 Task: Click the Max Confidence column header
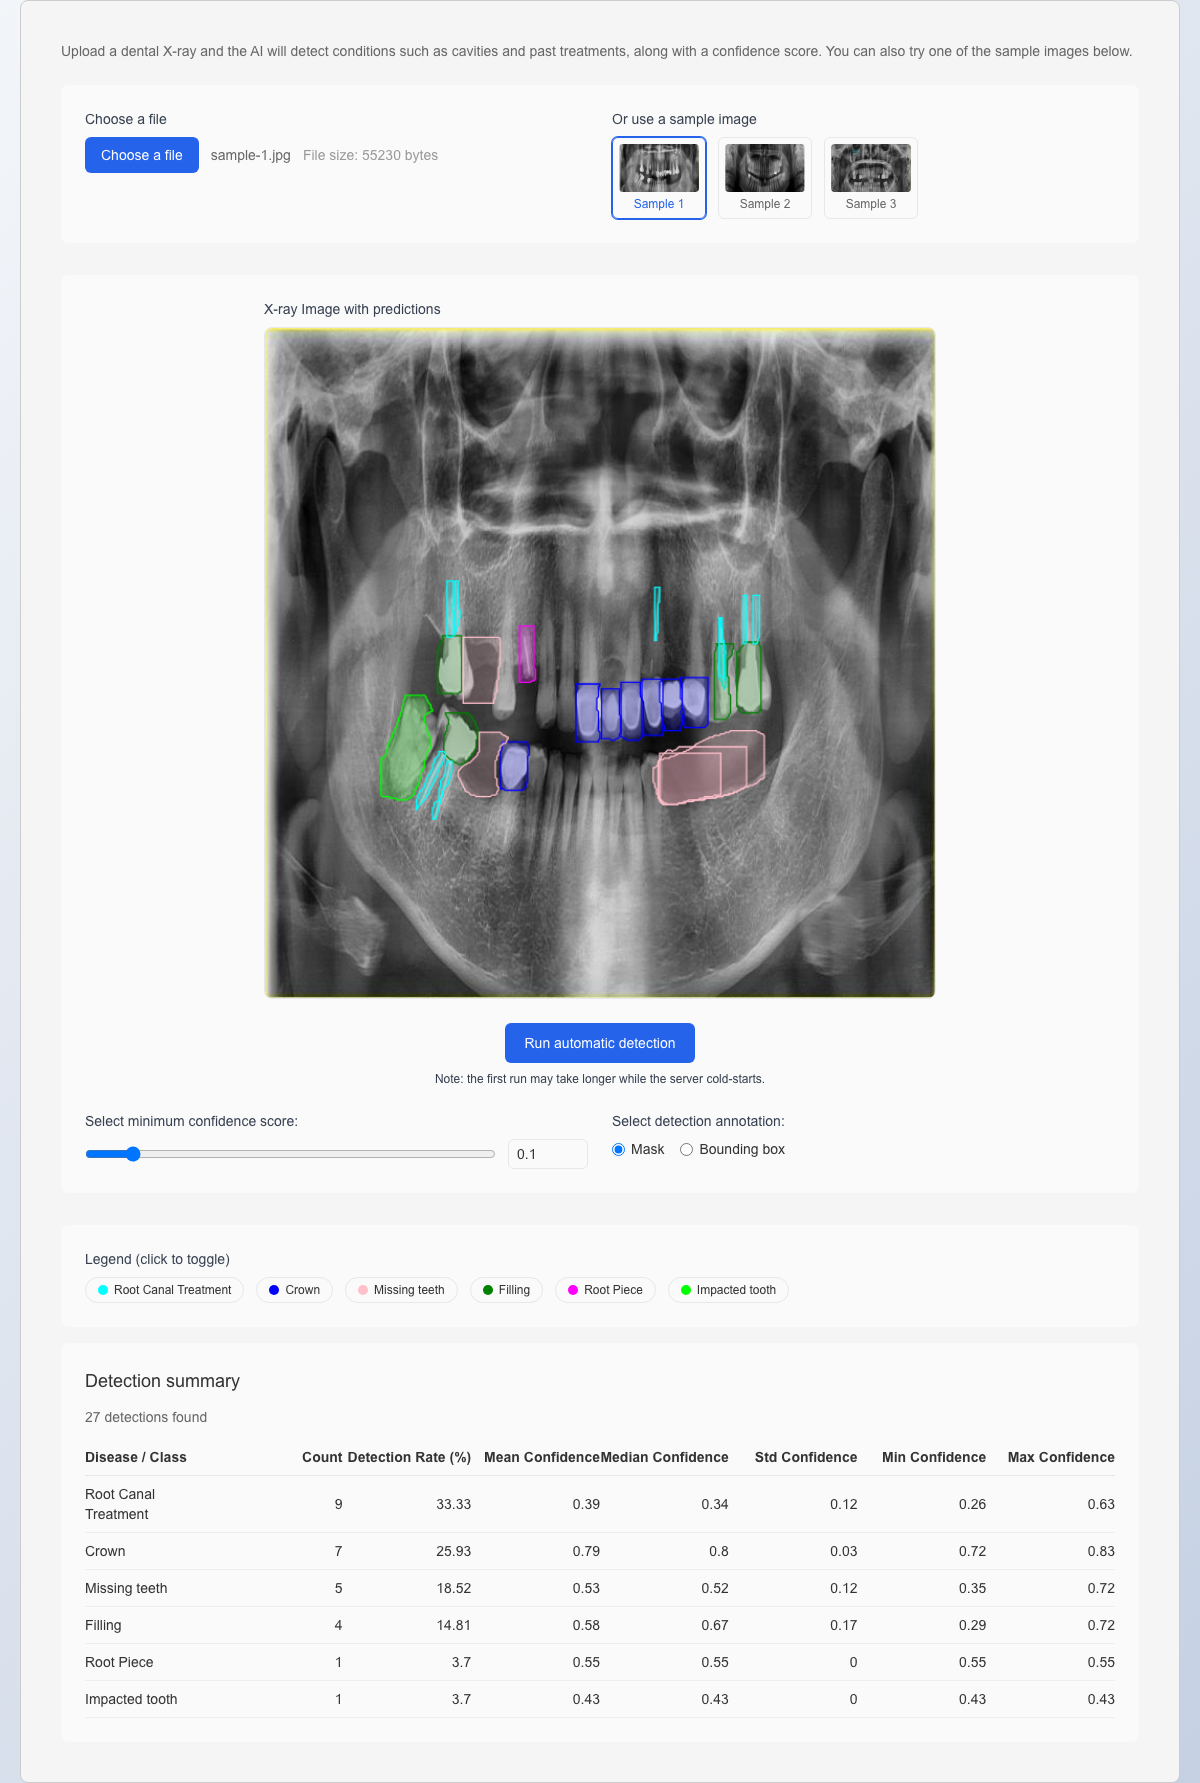pos(1061,1457)
